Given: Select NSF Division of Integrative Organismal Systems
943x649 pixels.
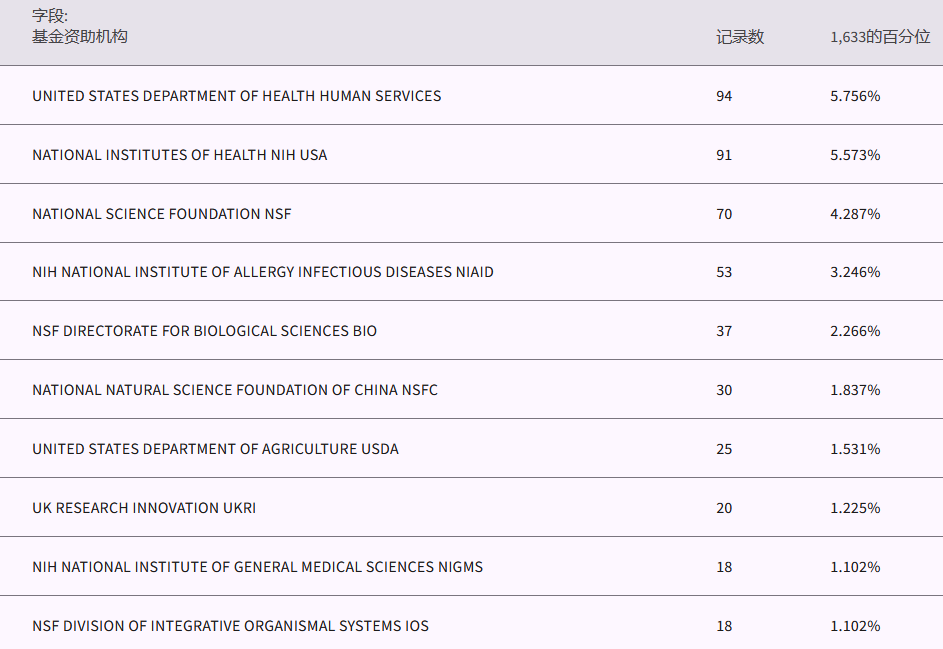Looking at the screenshot, I should pos(230,626).
